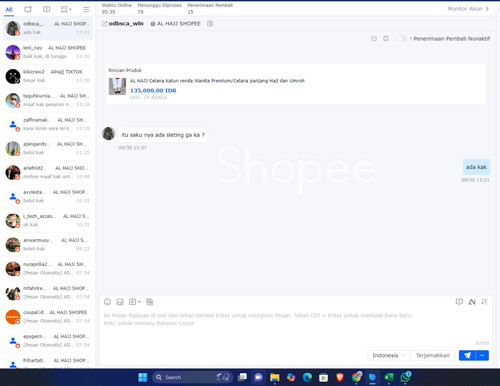
Task: Open the epsgeim conversation
Action: [x=48, y=340]
